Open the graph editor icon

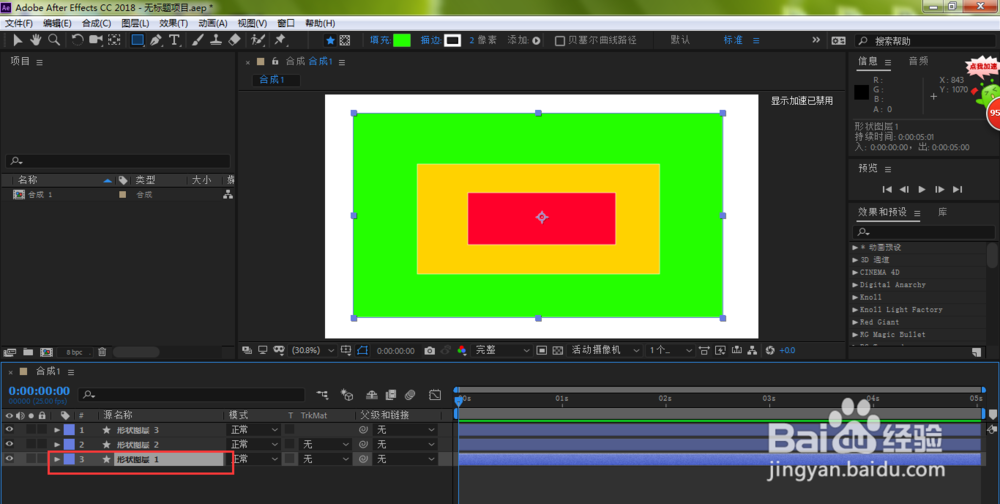tap(435, 396)
